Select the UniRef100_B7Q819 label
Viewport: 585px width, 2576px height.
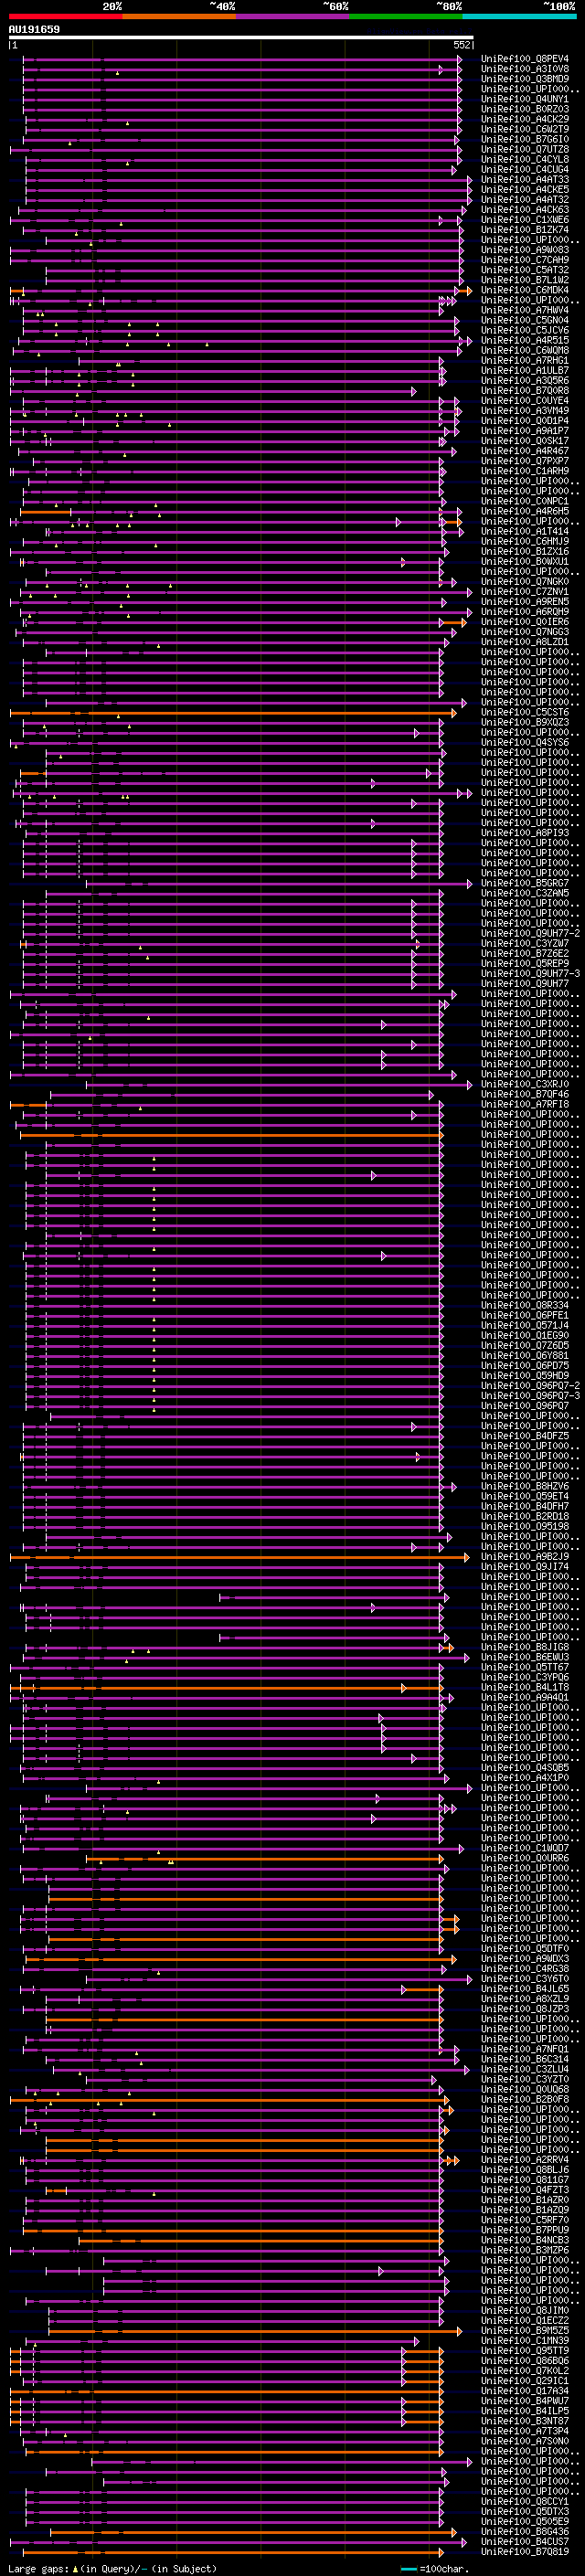pos(525,2553)
